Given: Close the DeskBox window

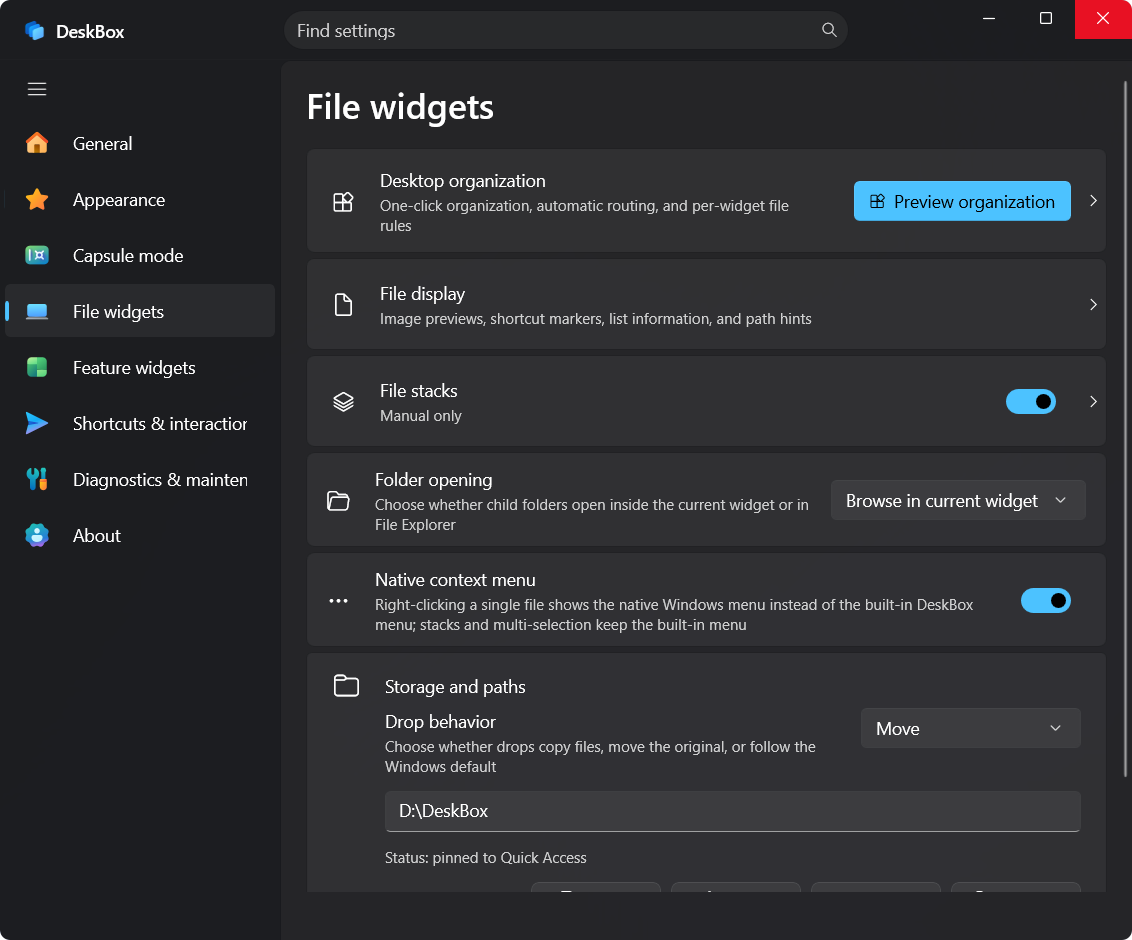Looking at the screenshot, I should click(x=1102, y=19).
